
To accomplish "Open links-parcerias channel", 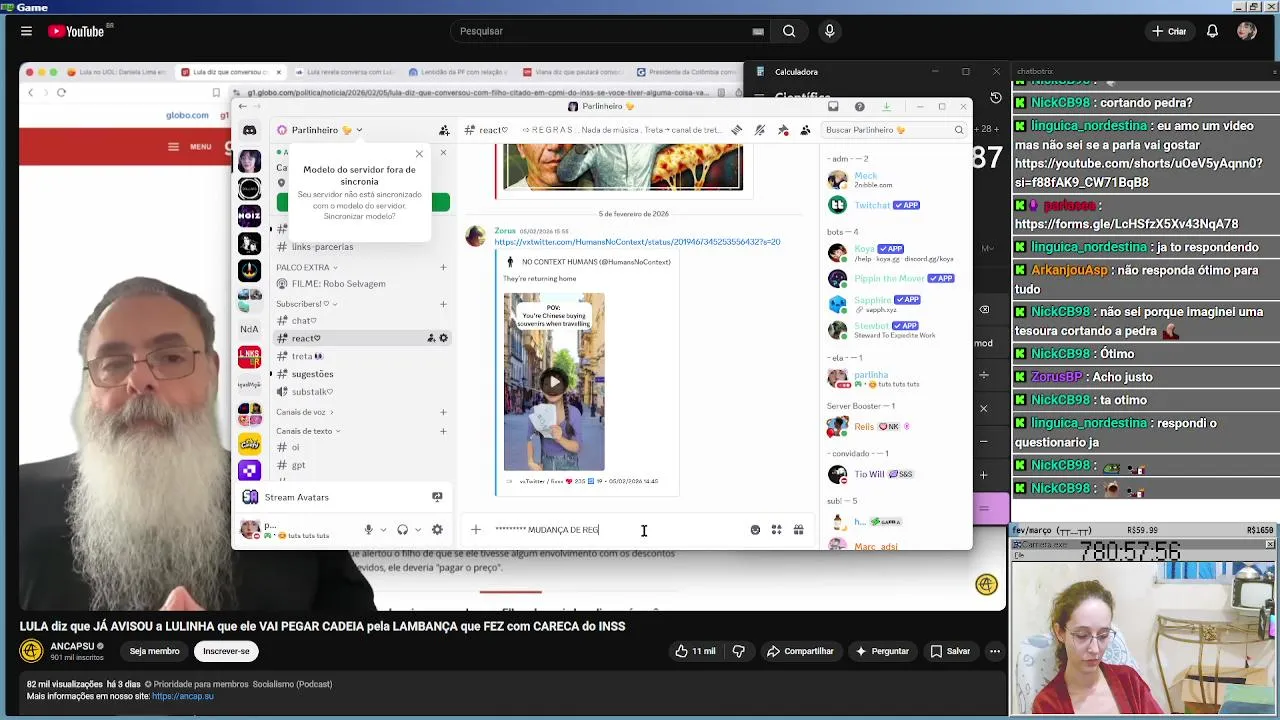I will coord(322,247).
